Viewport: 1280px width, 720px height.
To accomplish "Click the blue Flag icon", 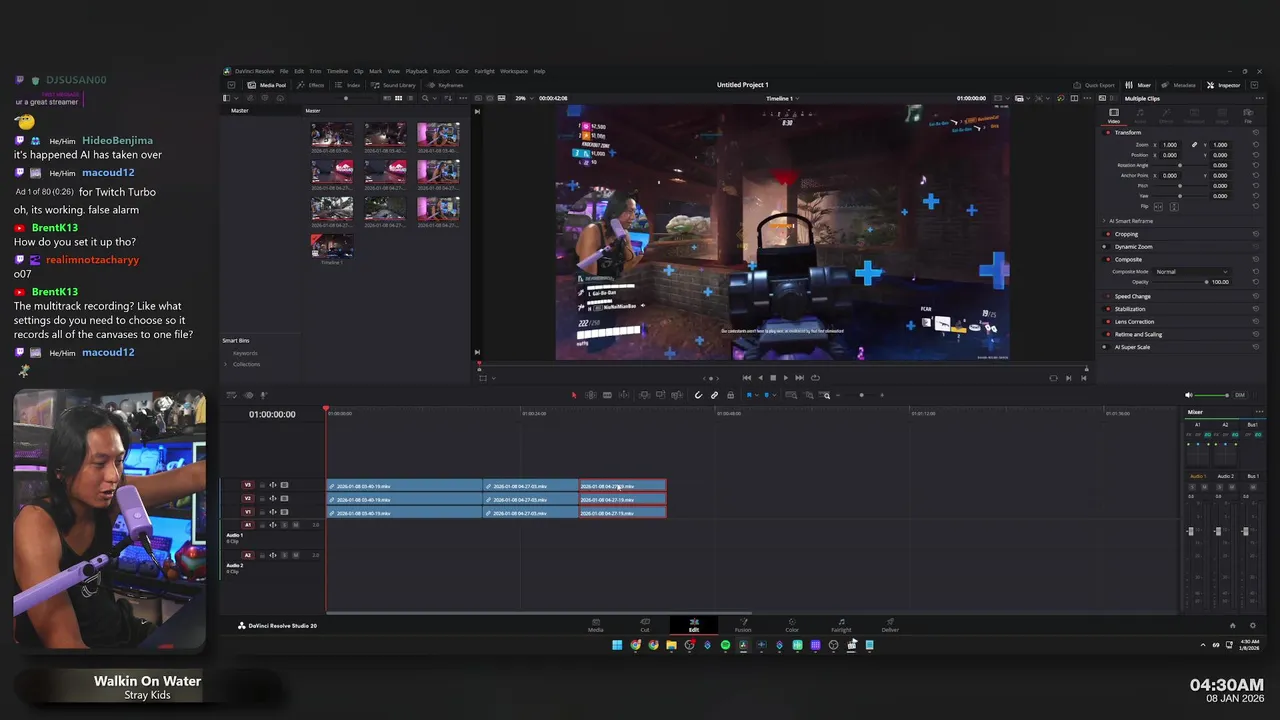I will [749, 395].
